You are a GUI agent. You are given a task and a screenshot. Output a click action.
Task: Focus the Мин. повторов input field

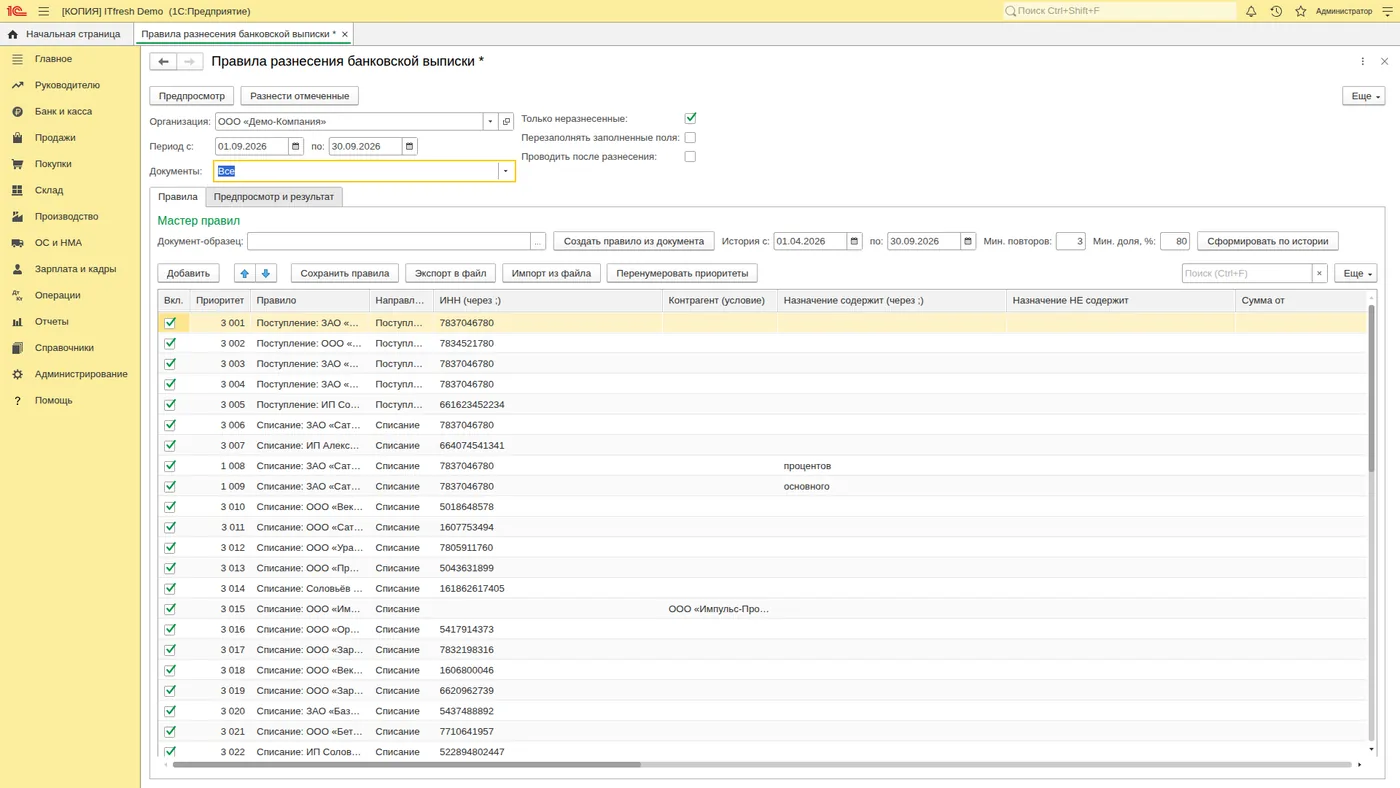1070,241
